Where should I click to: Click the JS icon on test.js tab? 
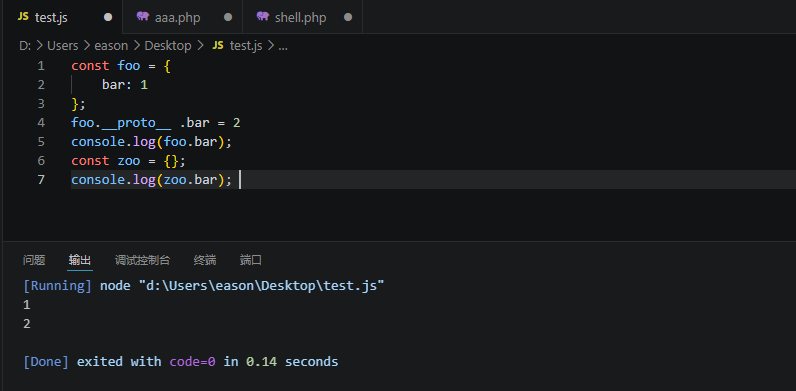pos(23,17)
